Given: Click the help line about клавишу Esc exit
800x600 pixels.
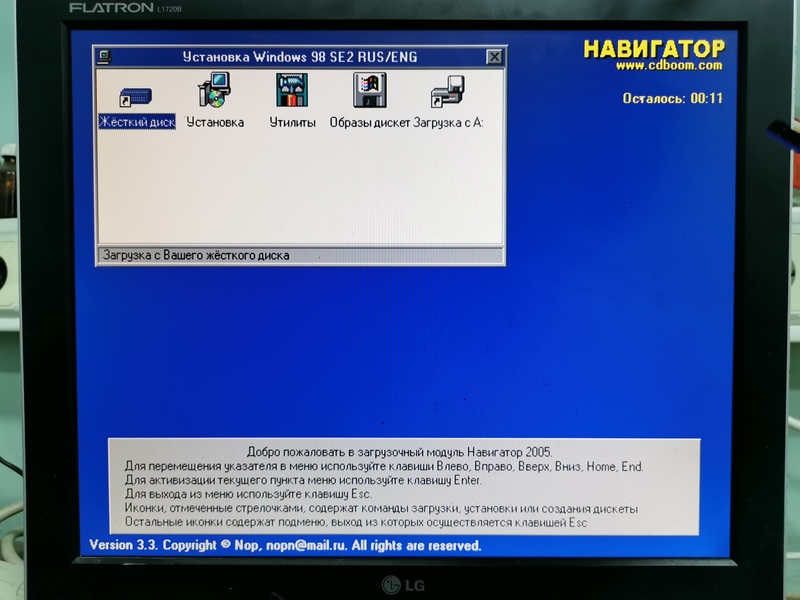Looking at the screenshot, I should [x=248, y=494].
